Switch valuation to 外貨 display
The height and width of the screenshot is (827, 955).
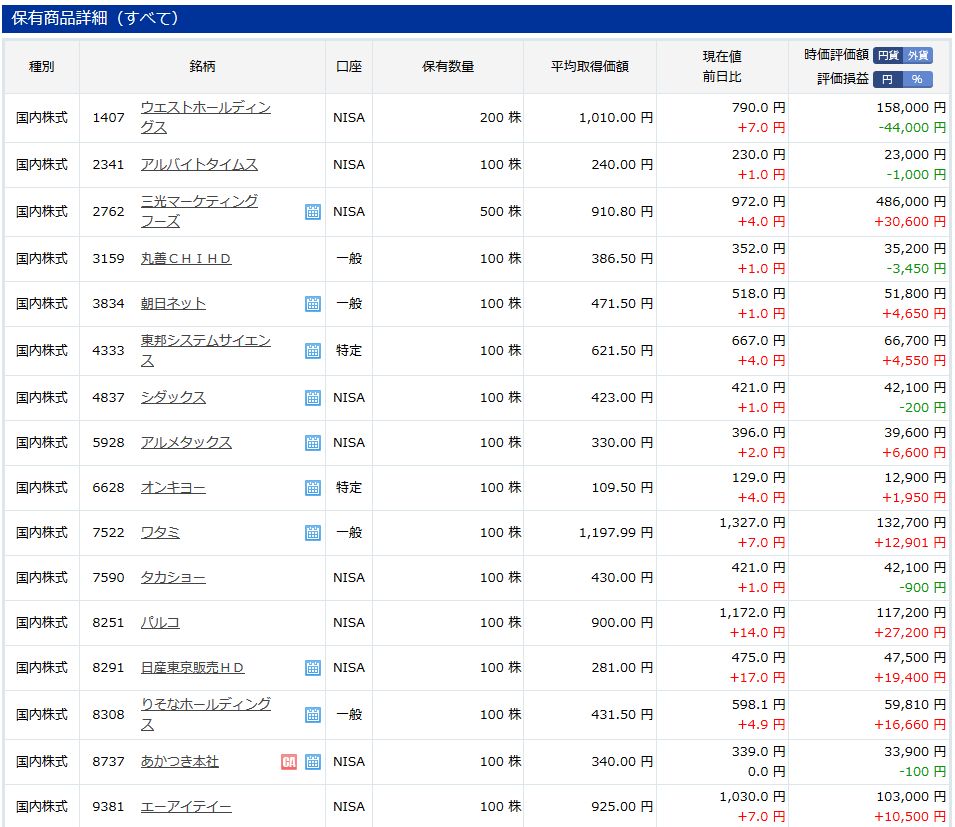(x=918, y=55)
